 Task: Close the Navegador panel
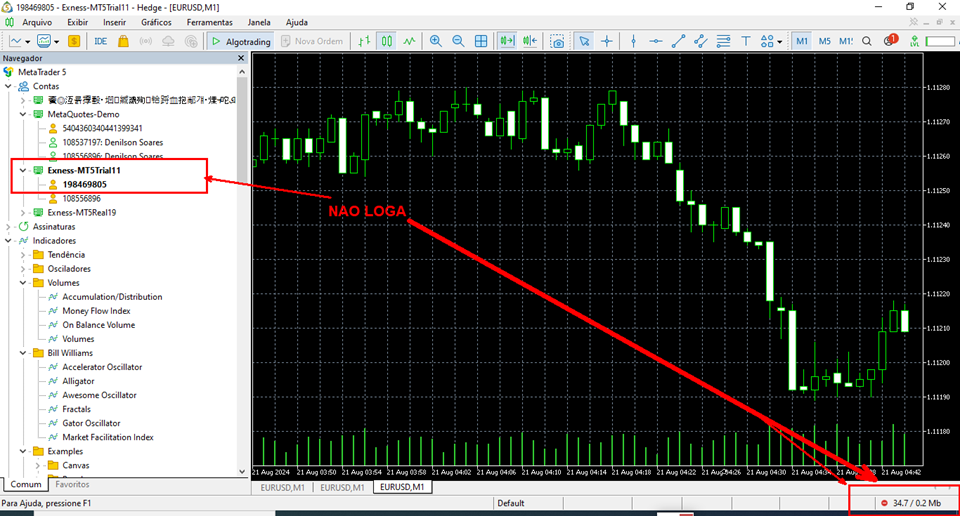pos(241,58)
